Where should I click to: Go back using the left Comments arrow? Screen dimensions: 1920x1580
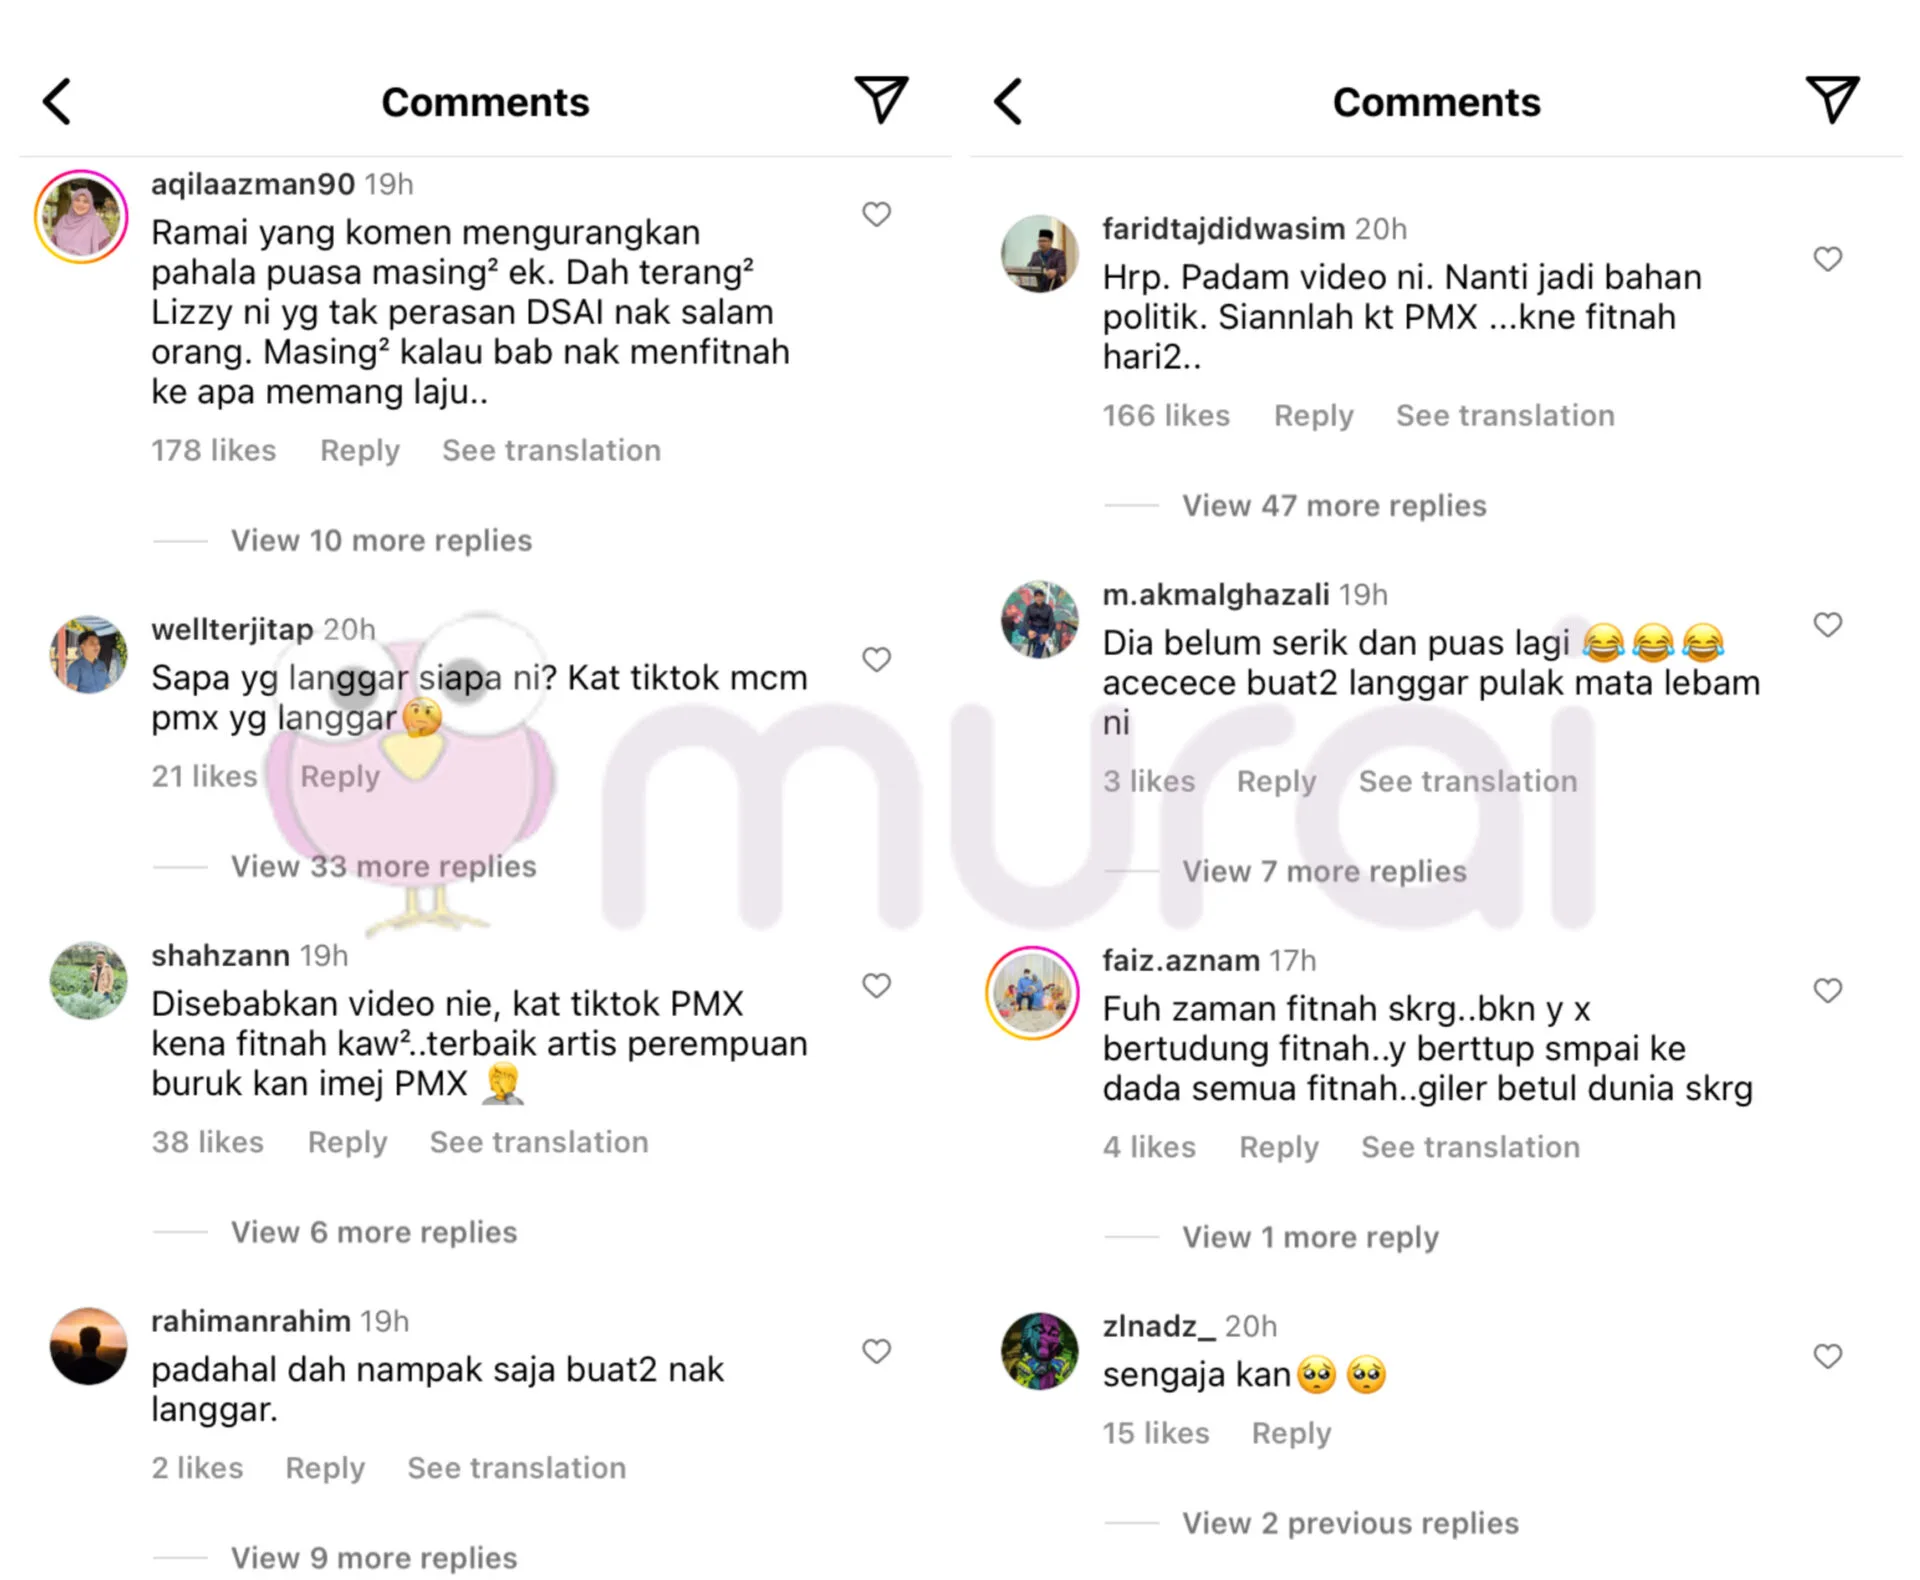tap(57, 101)
